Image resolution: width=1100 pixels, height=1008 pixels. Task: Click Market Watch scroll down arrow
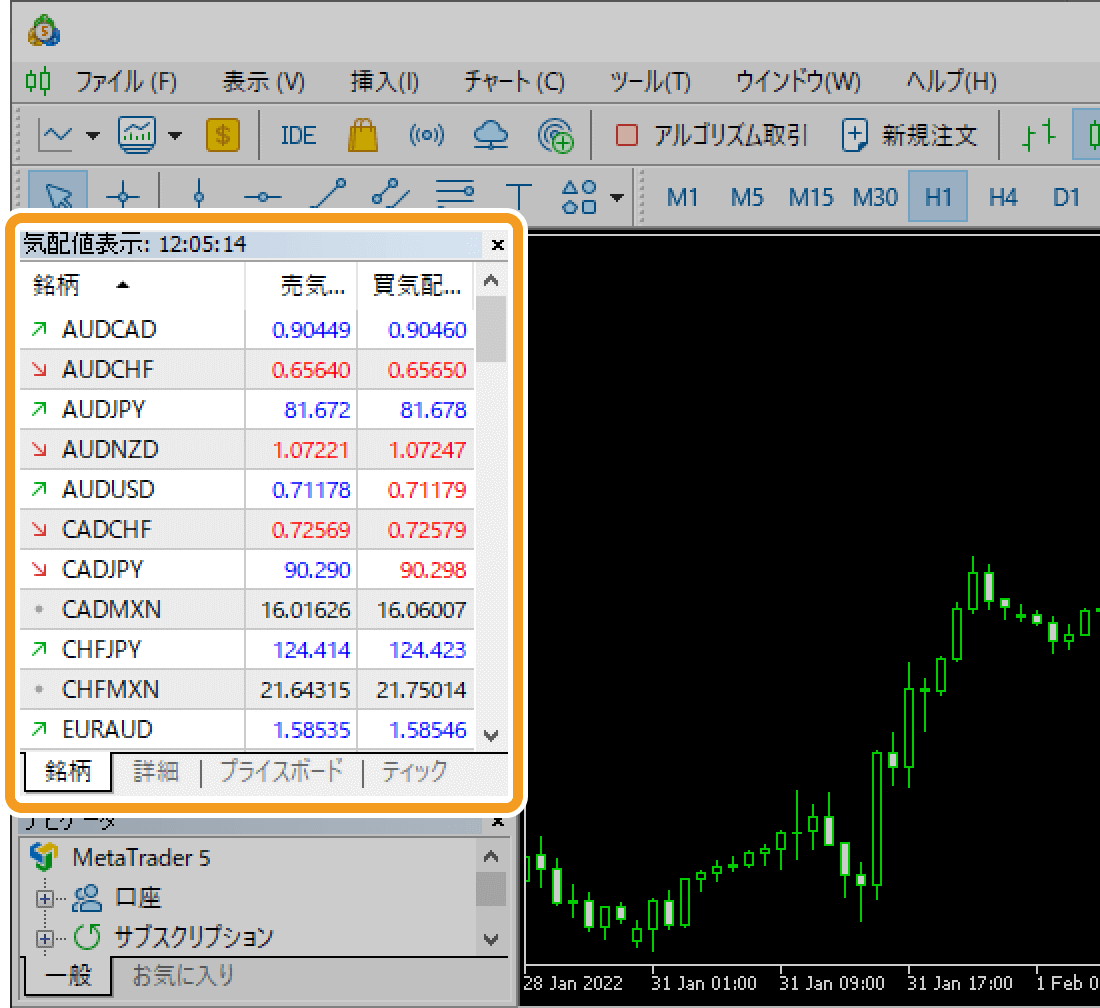[x=491, y=735]
